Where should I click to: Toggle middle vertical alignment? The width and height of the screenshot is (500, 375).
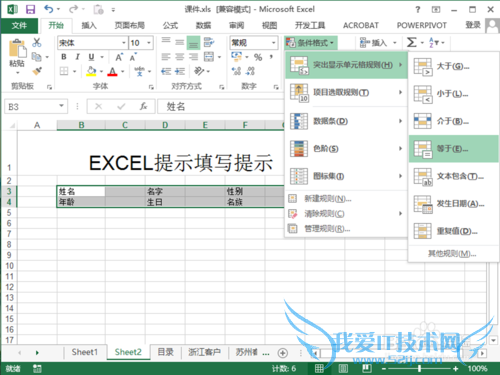tap(180, 43)
